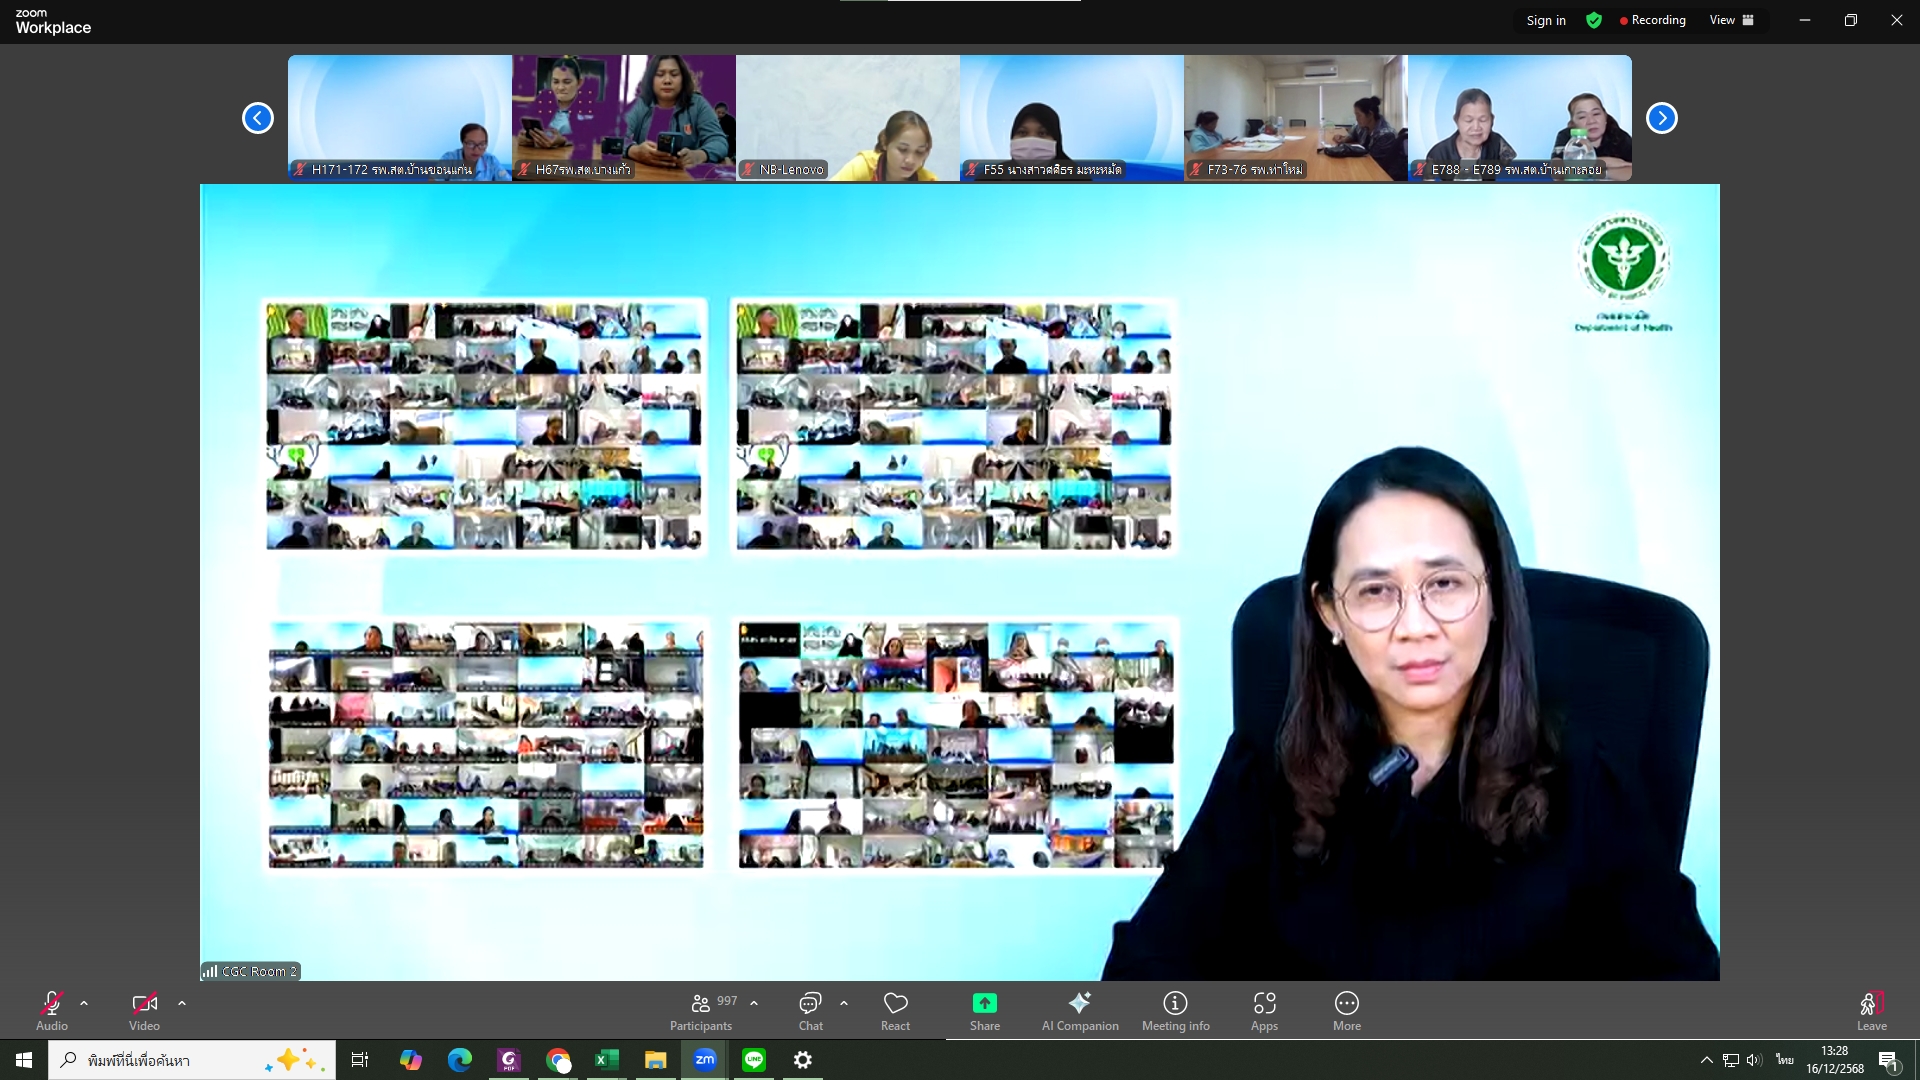The height and width of the screenshot is (1080, 1920).
Task: Expand video options arrow next to Video
Action: coord(182,1003)
